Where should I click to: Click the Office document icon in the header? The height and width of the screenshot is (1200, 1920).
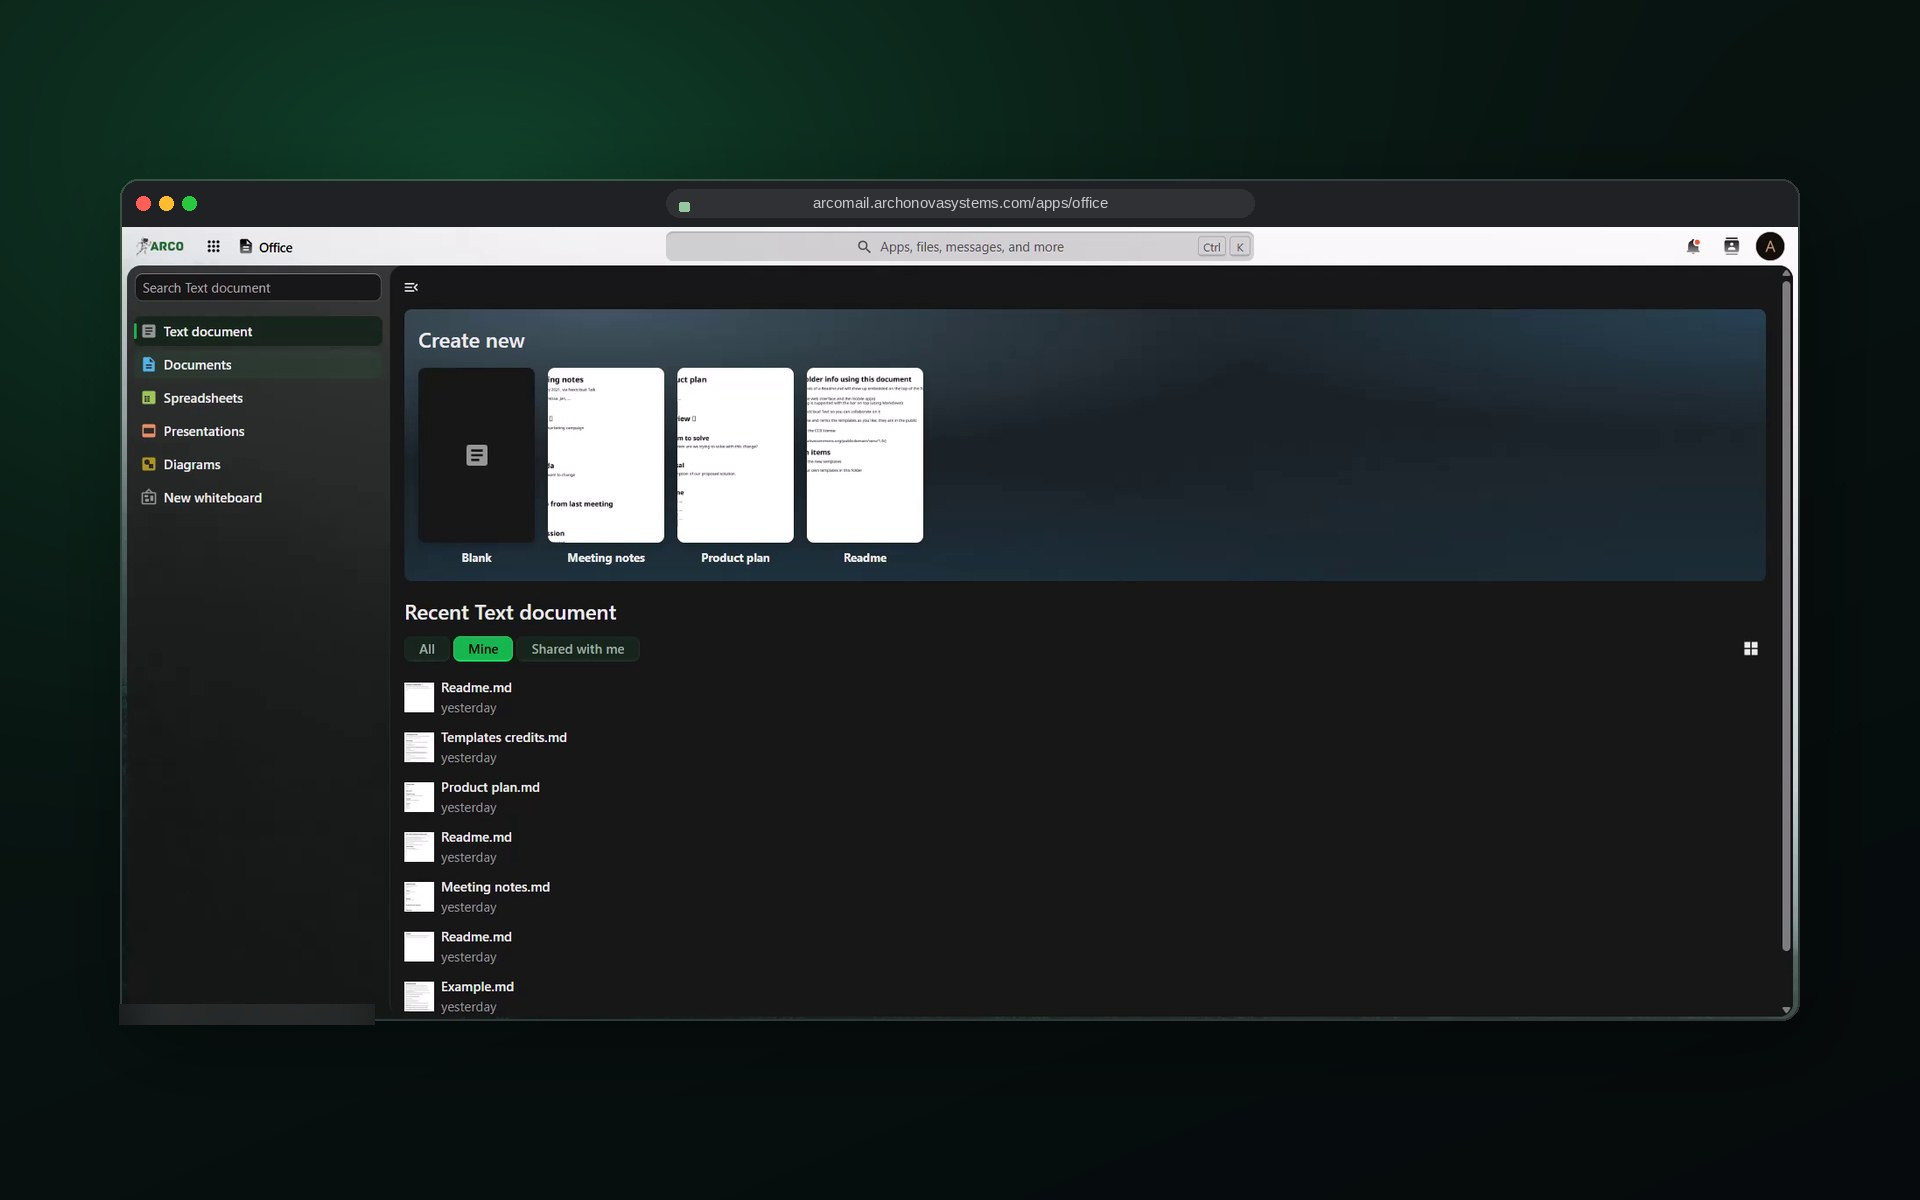pyautogui.click(x=245, y=246)
